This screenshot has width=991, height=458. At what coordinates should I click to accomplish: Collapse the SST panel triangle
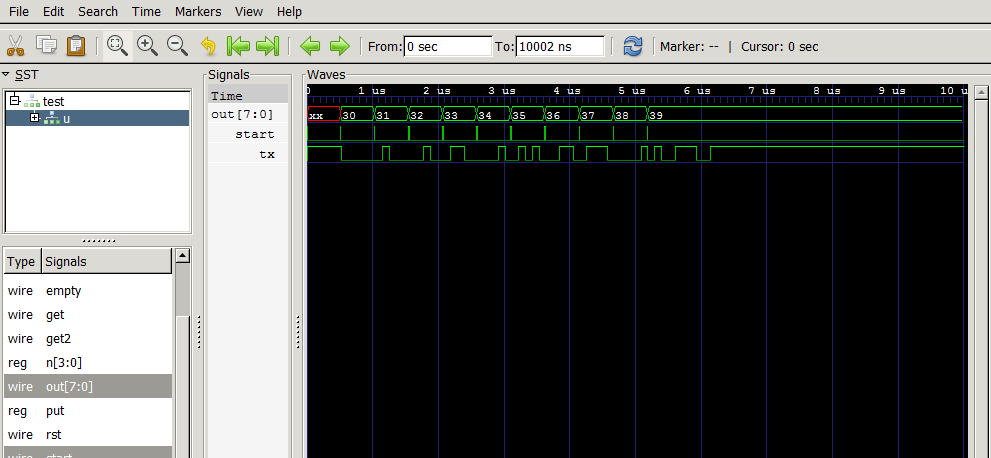pyautogui.click(x=6, y=75)
